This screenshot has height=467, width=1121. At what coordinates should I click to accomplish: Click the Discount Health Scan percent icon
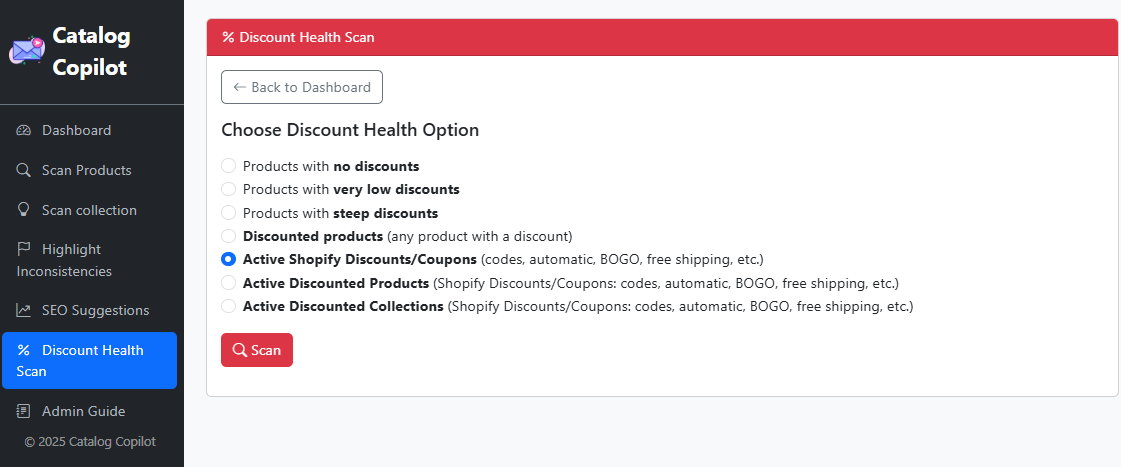[24, 351]
